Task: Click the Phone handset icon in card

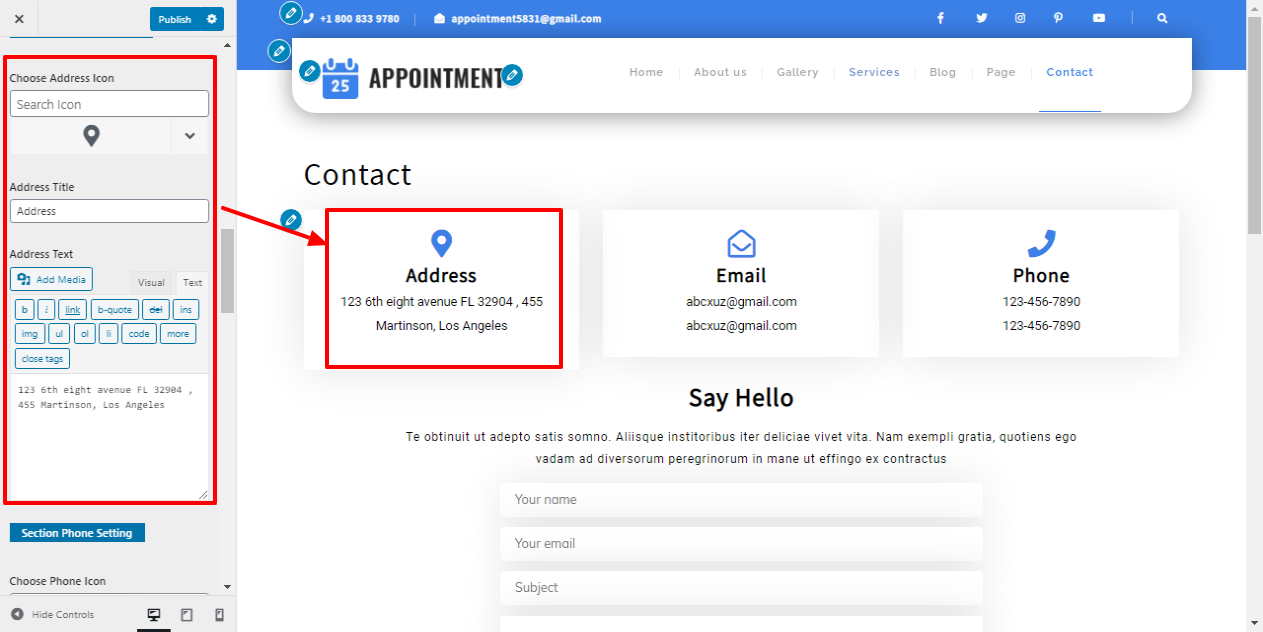Action: [x=1041, y=243]
